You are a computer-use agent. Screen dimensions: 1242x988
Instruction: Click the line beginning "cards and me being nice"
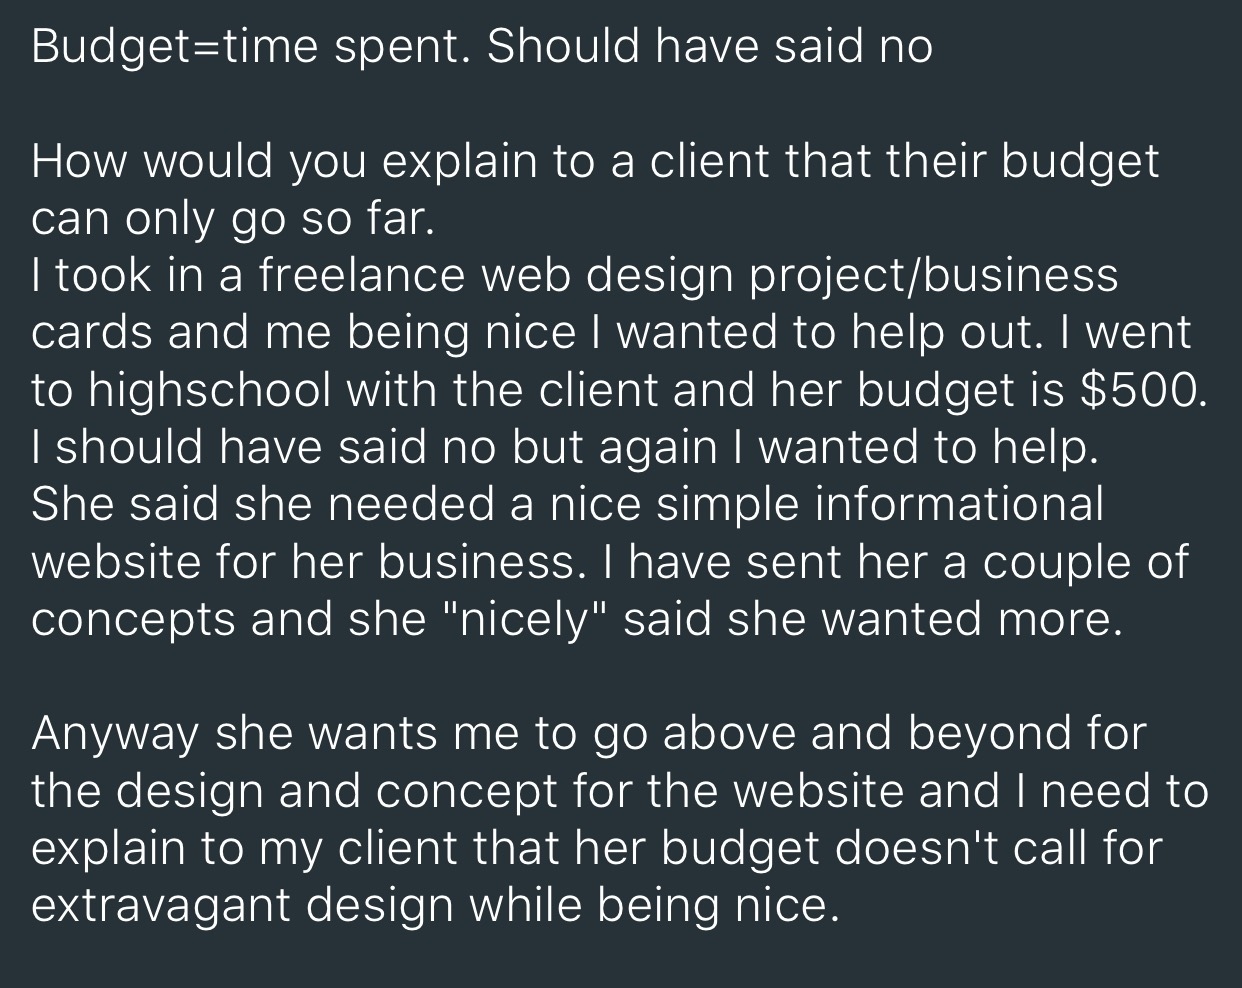[x=611, y=333]
